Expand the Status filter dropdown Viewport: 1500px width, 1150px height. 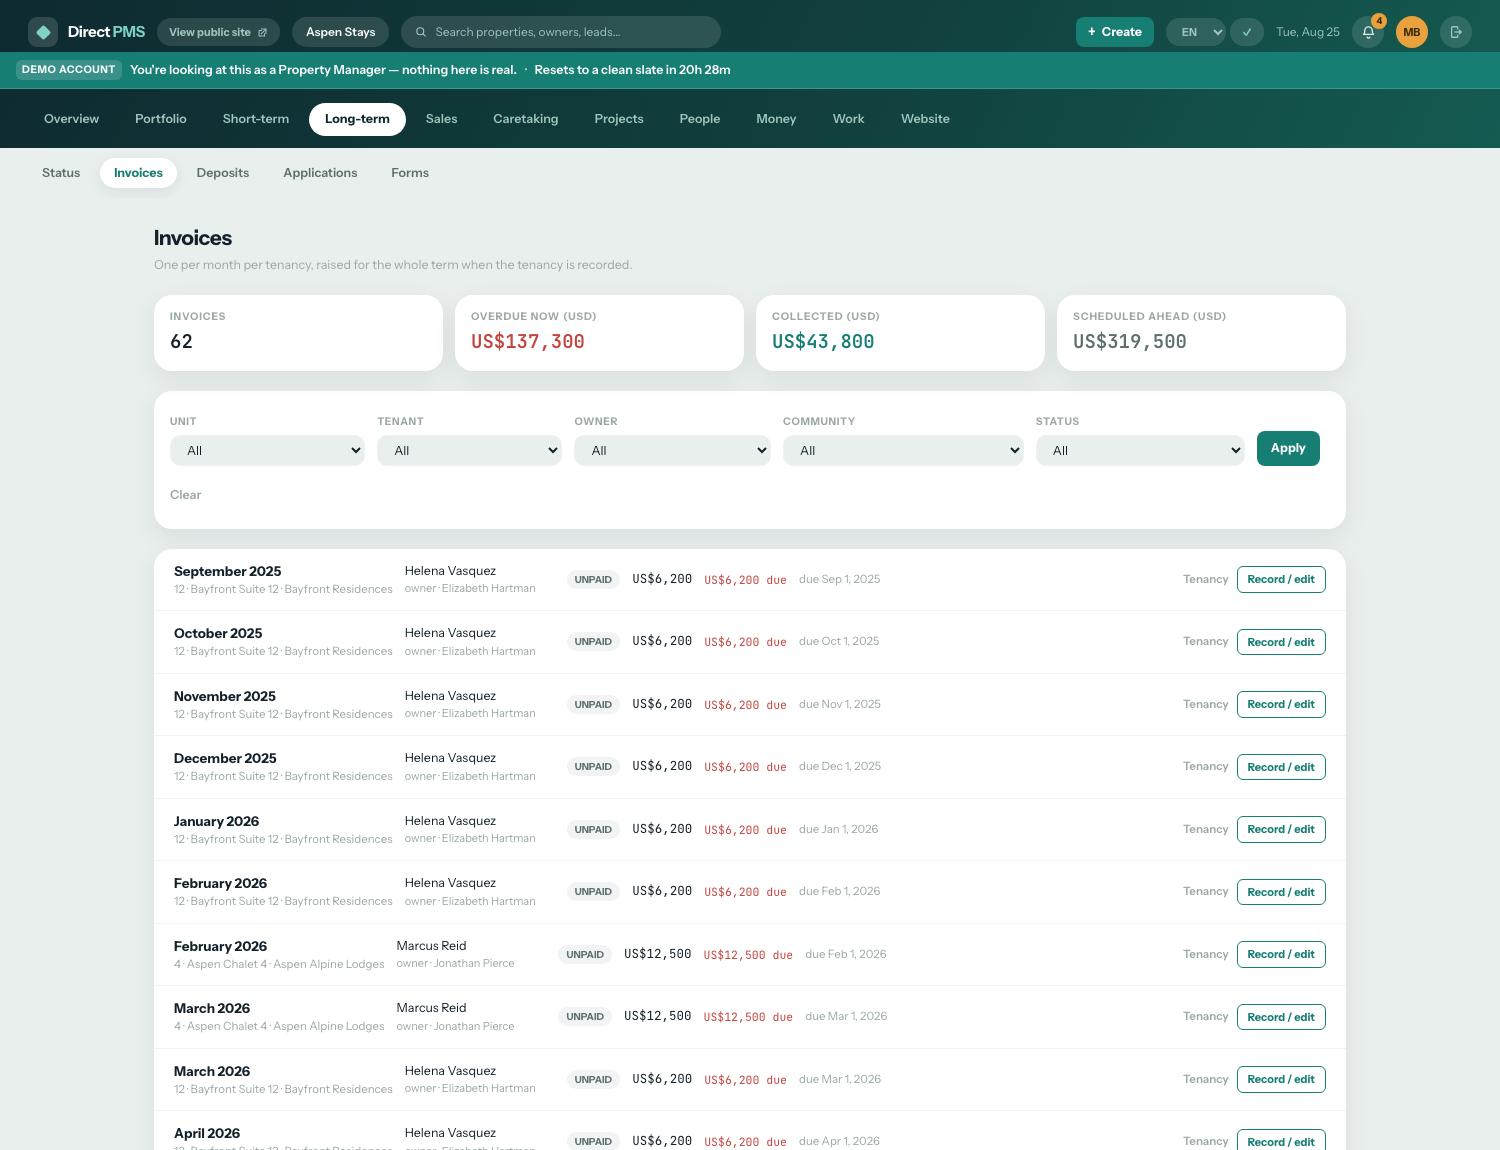tap(1140, 450)
